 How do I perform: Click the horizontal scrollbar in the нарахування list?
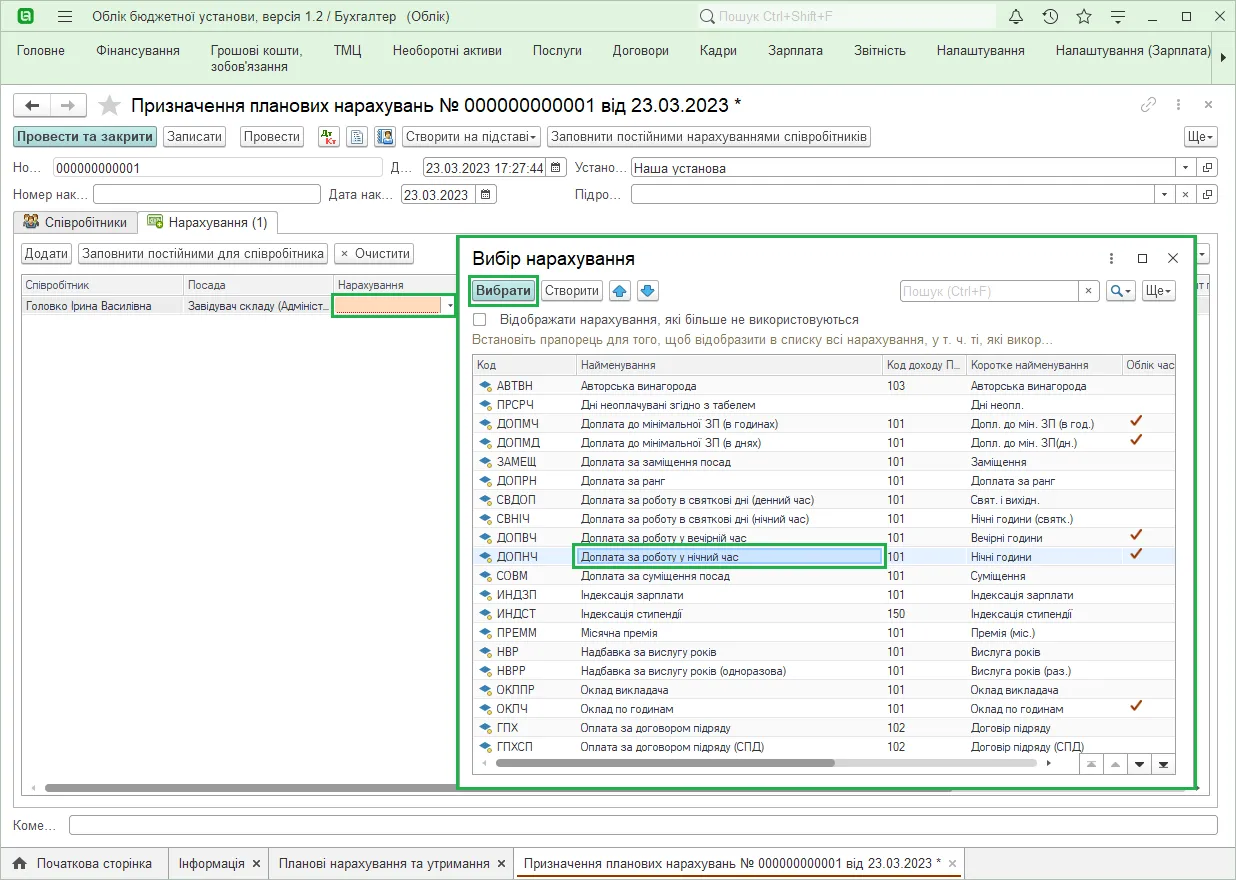pos(665,763)
